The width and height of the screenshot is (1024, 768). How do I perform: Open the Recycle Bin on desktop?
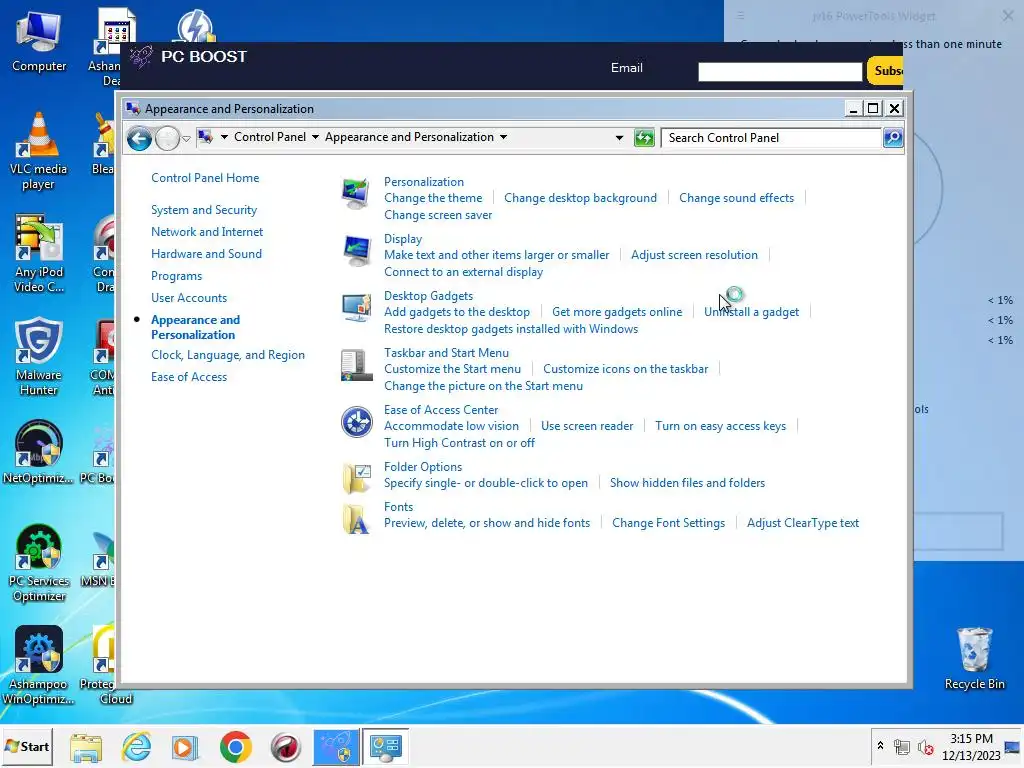974,658
